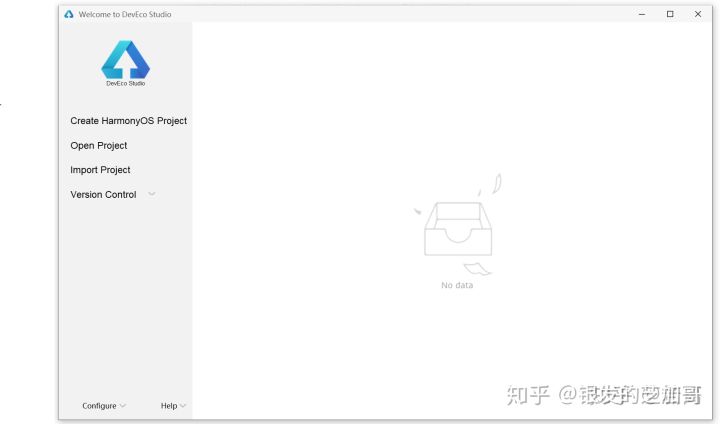Viewport: 720px width, 424px height.
Task: Click the 'No data' text
Action: [x=457, y=285]
